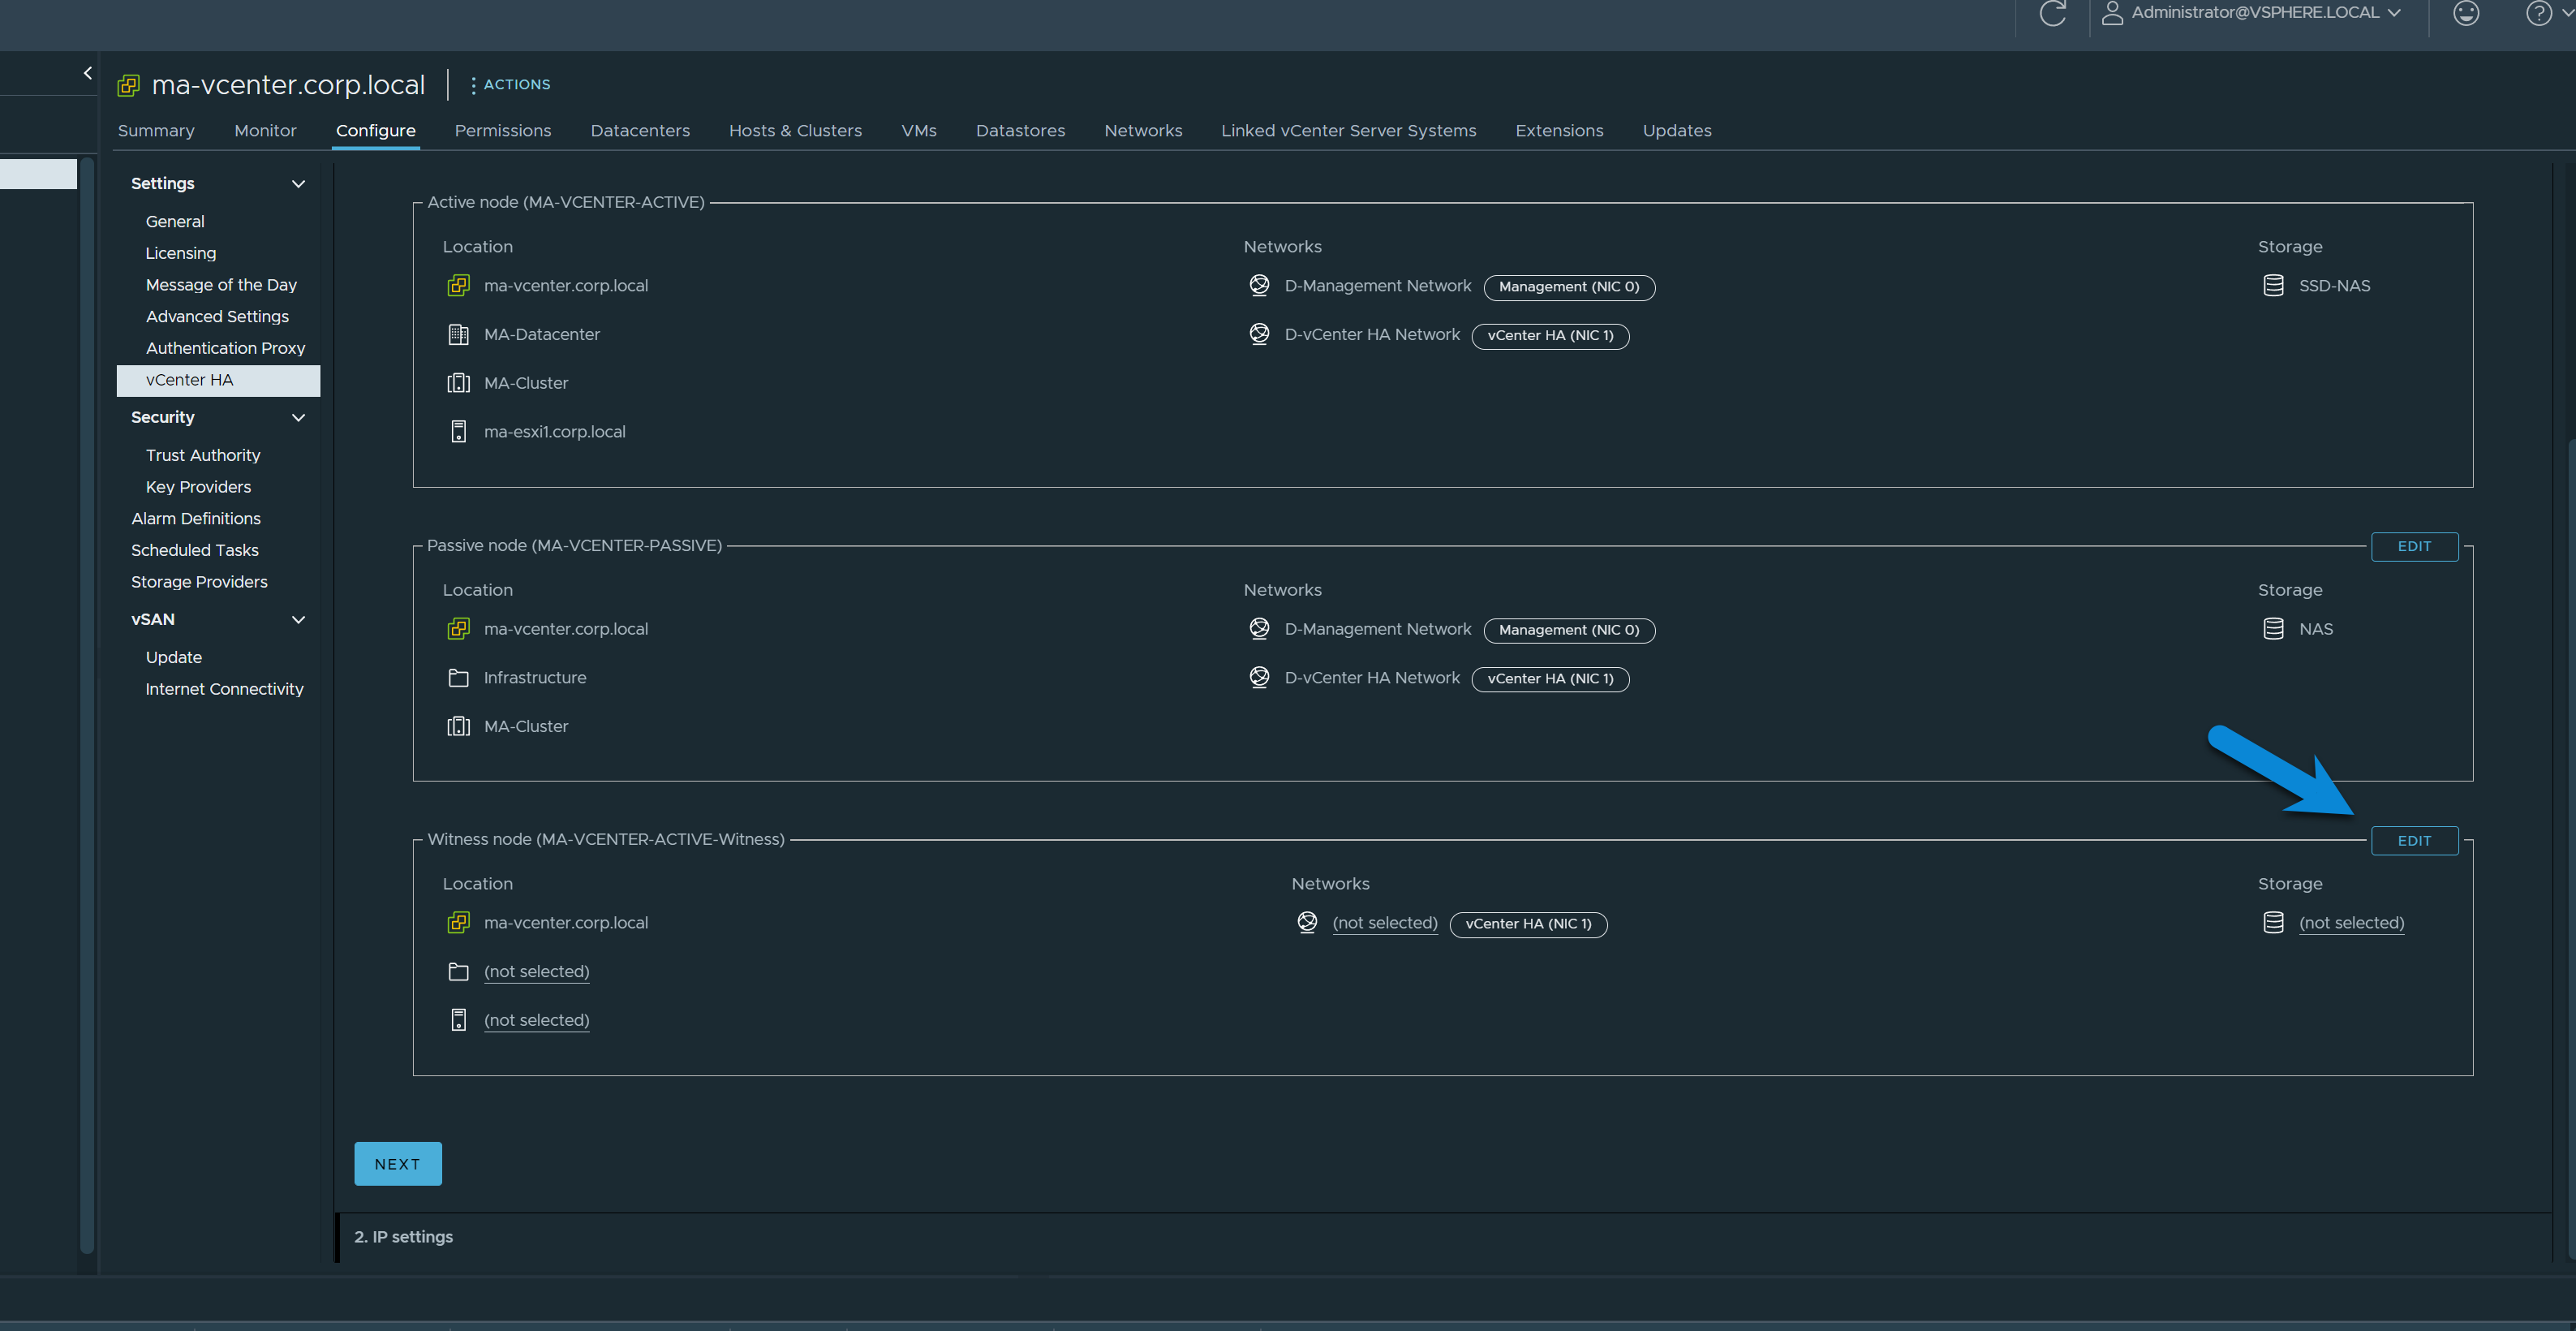The width and height of the screenshot is (2576, 1331).
Task: Click Edit for the Passive node
Action: click(2414, 547)
